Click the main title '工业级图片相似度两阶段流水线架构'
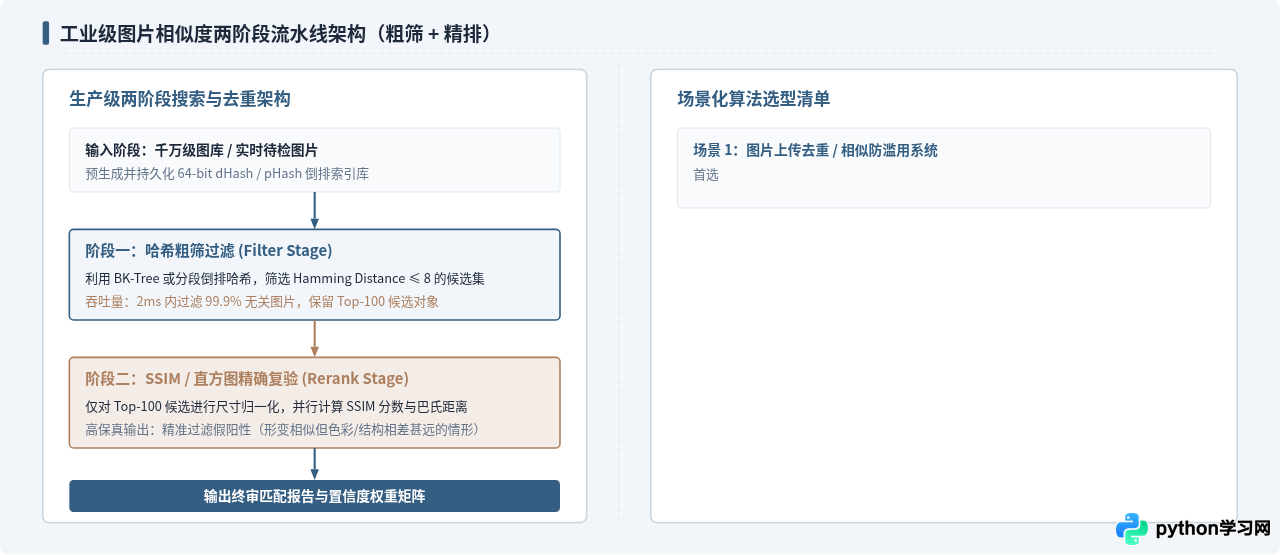This screenshot has height=555, width=1280. [277, 33]
